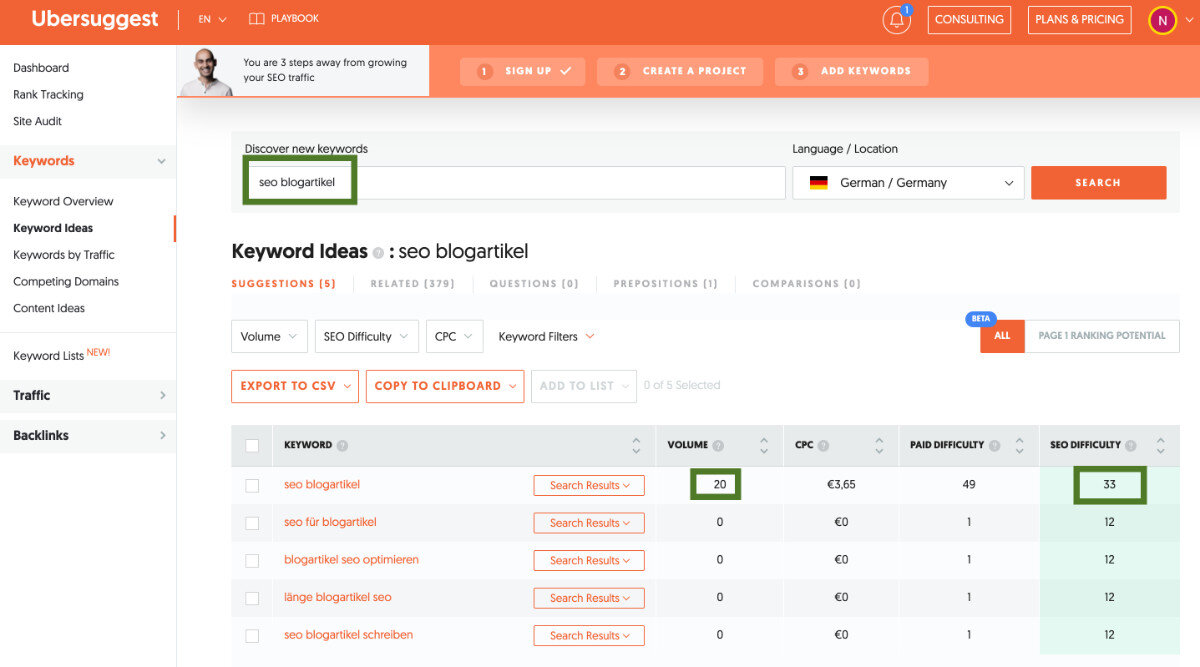The width and height of the screenshot is (1200, 667).
Task: Switch to ALL results toggle
Action: pos(1002,336)
